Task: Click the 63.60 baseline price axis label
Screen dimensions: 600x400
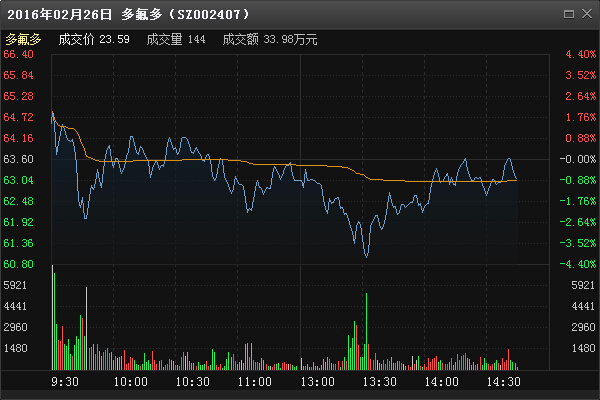Action: [20, 159]
